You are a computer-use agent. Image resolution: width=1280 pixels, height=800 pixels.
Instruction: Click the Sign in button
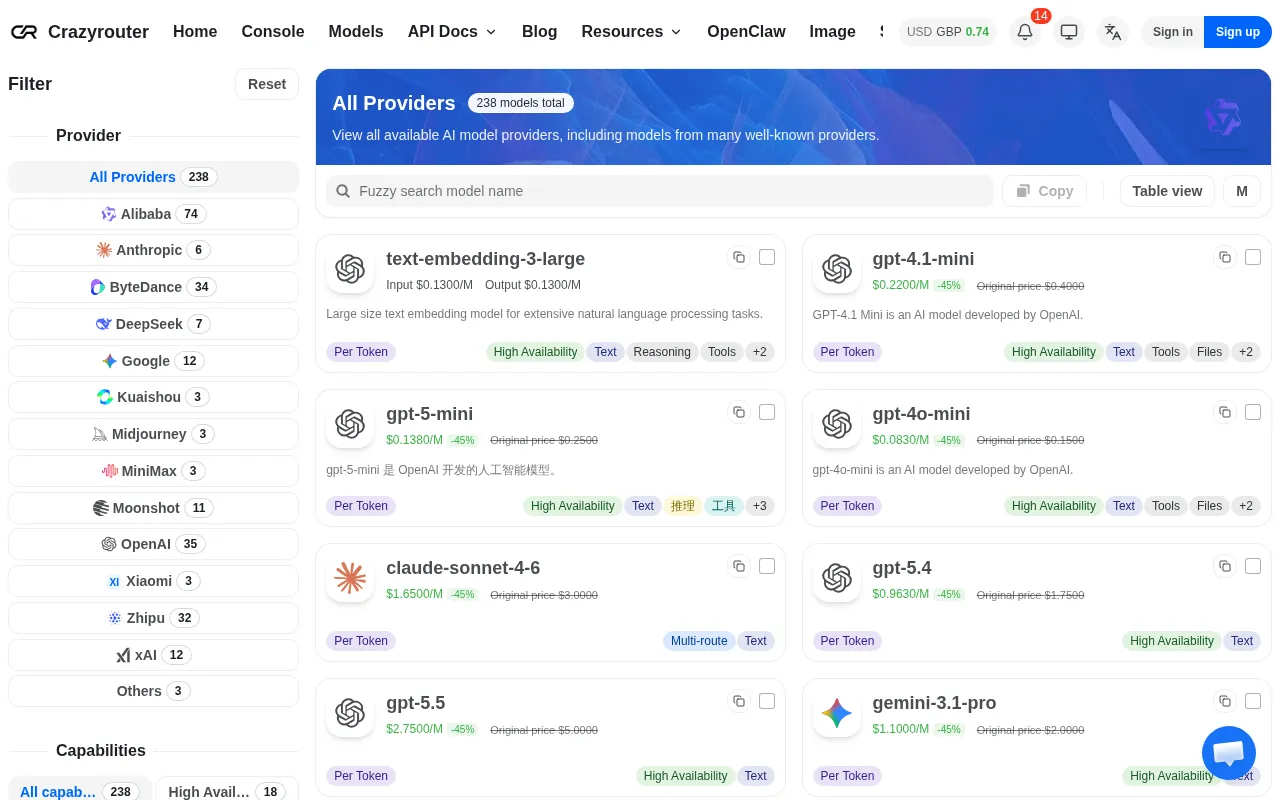[x=1172, y=32]
